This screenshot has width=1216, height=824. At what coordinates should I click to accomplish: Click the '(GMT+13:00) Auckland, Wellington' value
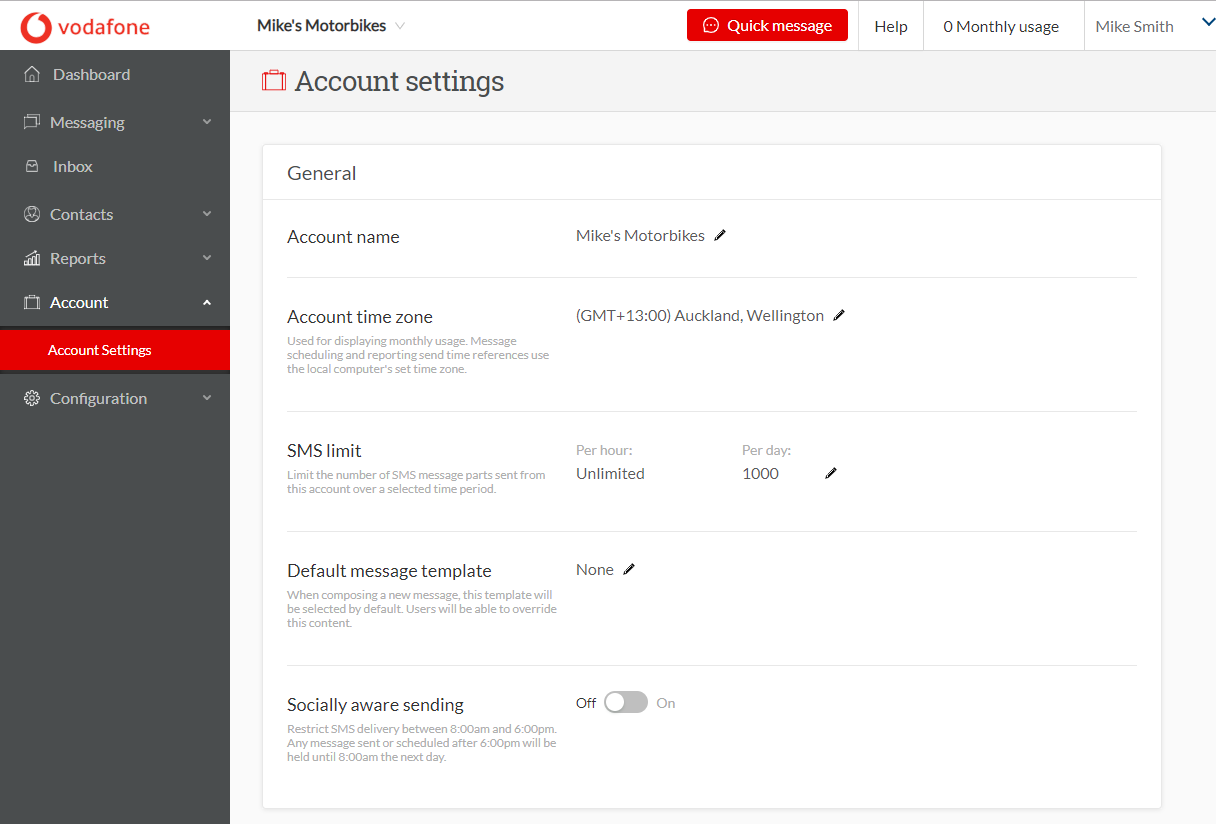coord(700,316)
